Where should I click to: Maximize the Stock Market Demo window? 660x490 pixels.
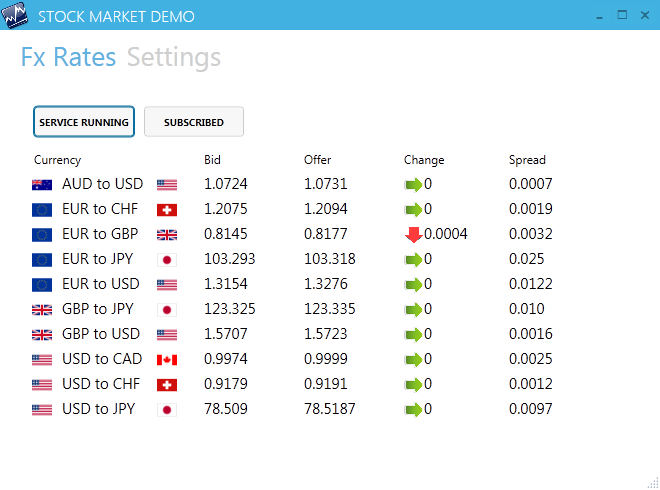click(x=622, y=15)
